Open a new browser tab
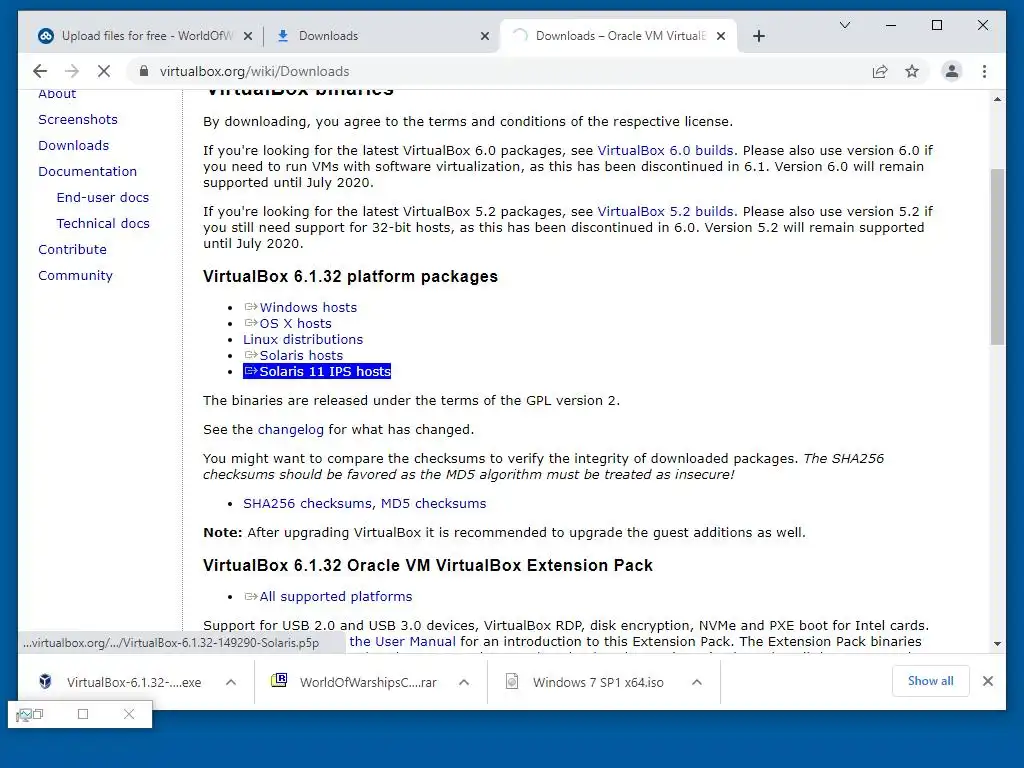Screen dimensions: 1024x768 point(758,36)
